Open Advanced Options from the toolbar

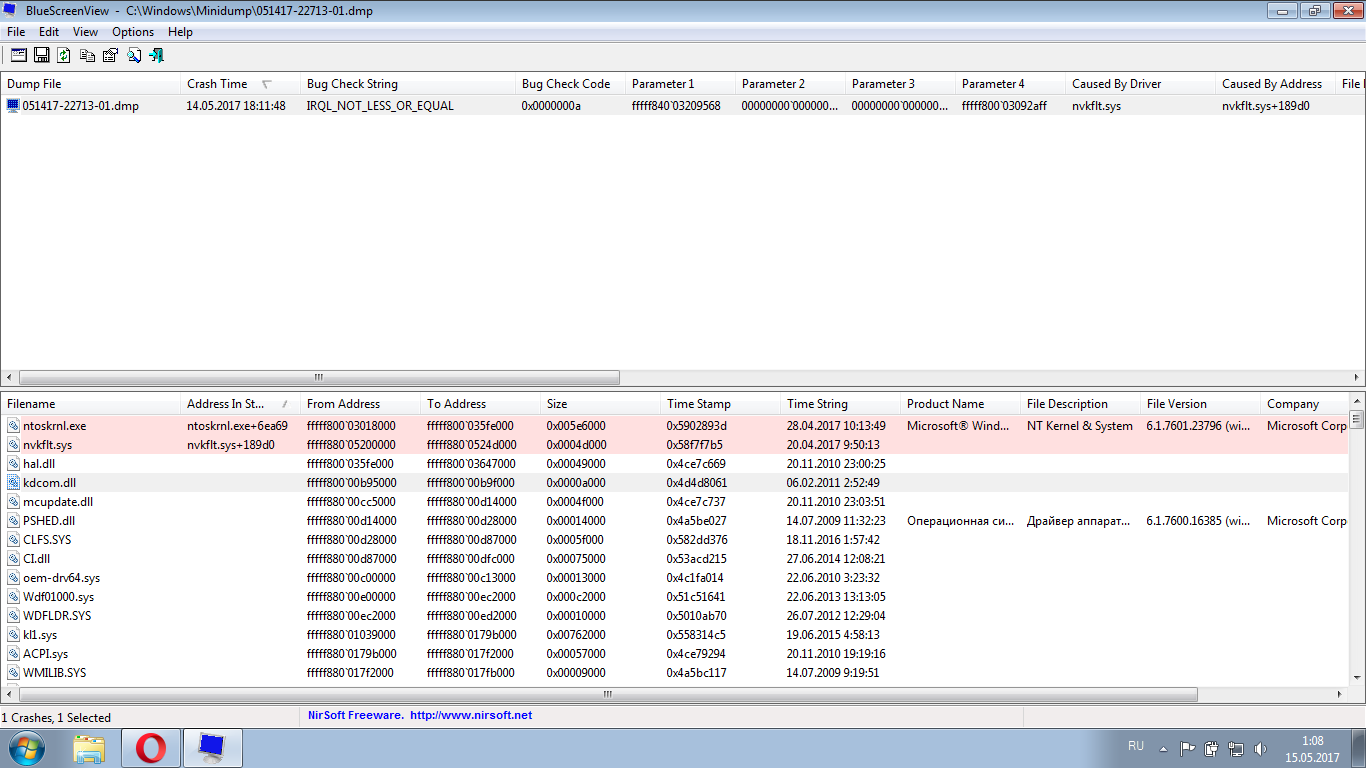point(19,55)
